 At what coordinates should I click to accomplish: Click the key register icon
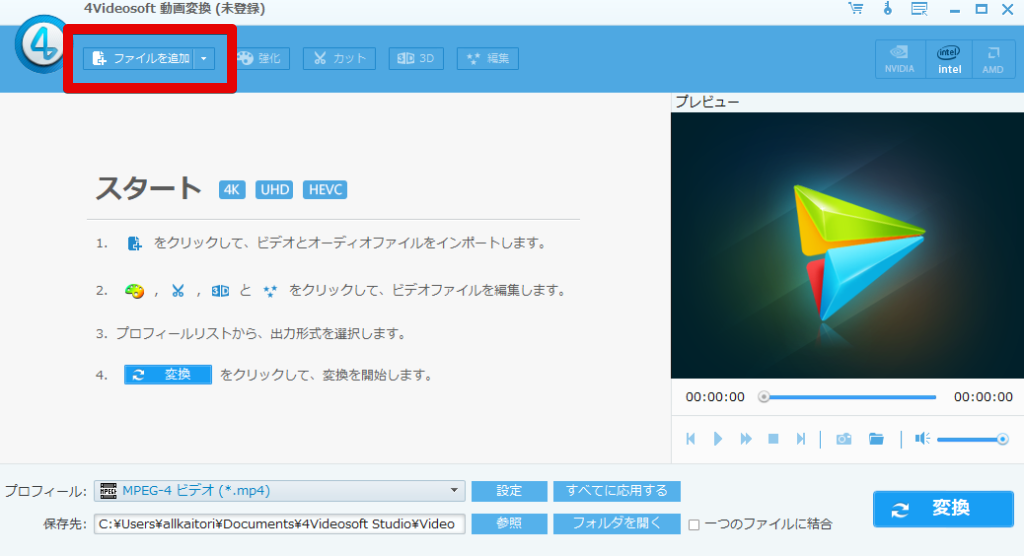[888, 8]
